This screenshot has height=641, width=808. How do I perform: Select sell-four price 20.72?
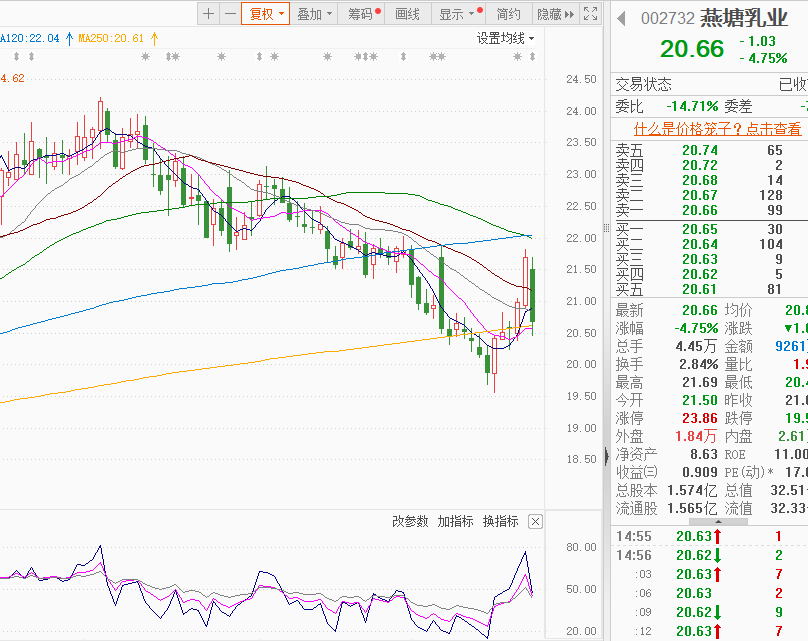pos(700,165)
